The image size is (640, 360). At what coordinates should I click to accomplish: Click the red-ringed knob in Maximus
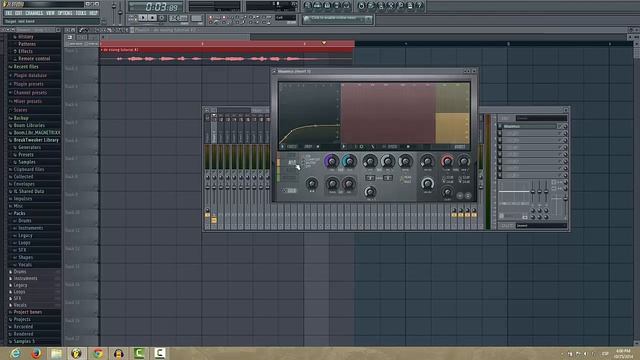447,161
